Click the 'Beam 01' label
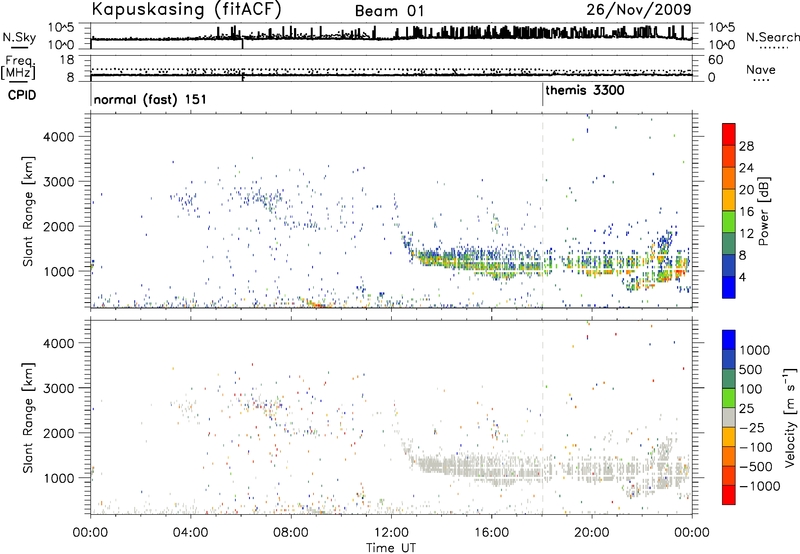 (389, 11)
